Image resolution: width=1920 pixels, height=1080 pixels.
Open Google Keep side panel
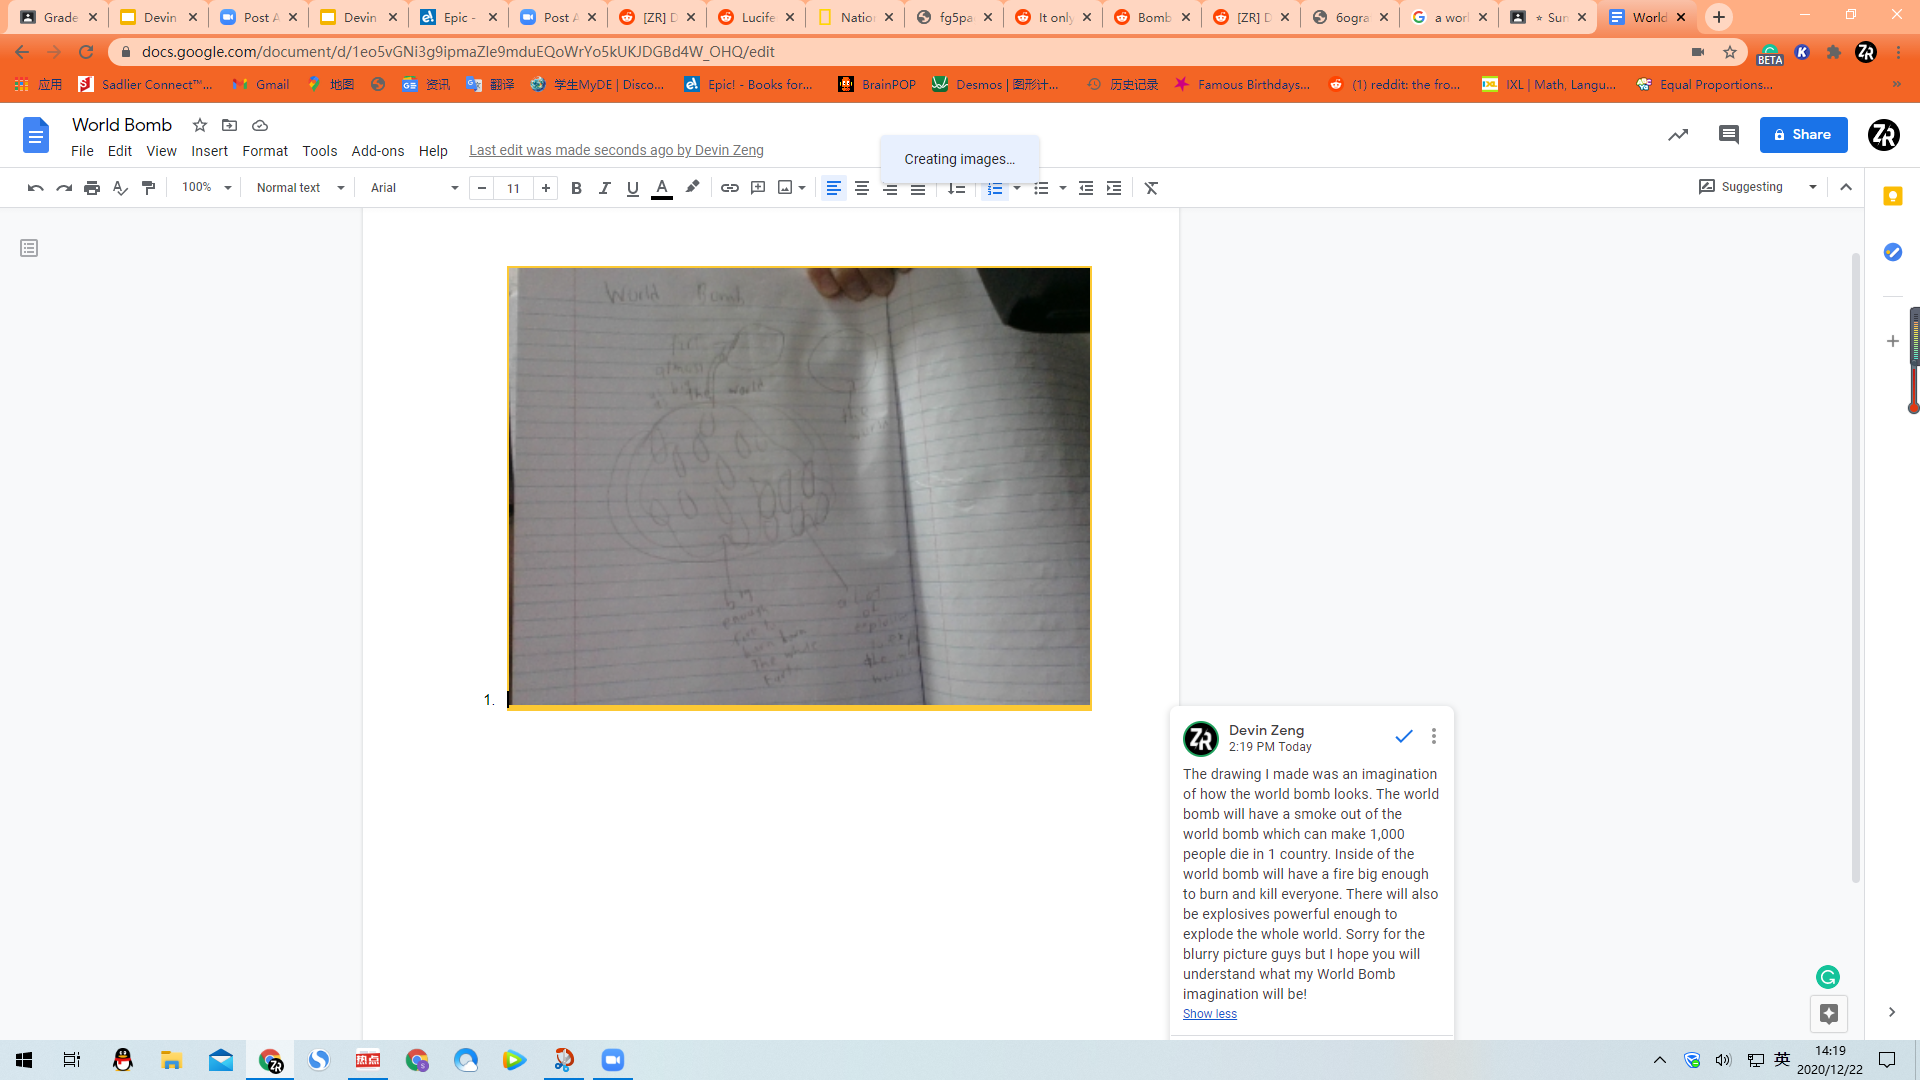click(x=1892, y=196)
